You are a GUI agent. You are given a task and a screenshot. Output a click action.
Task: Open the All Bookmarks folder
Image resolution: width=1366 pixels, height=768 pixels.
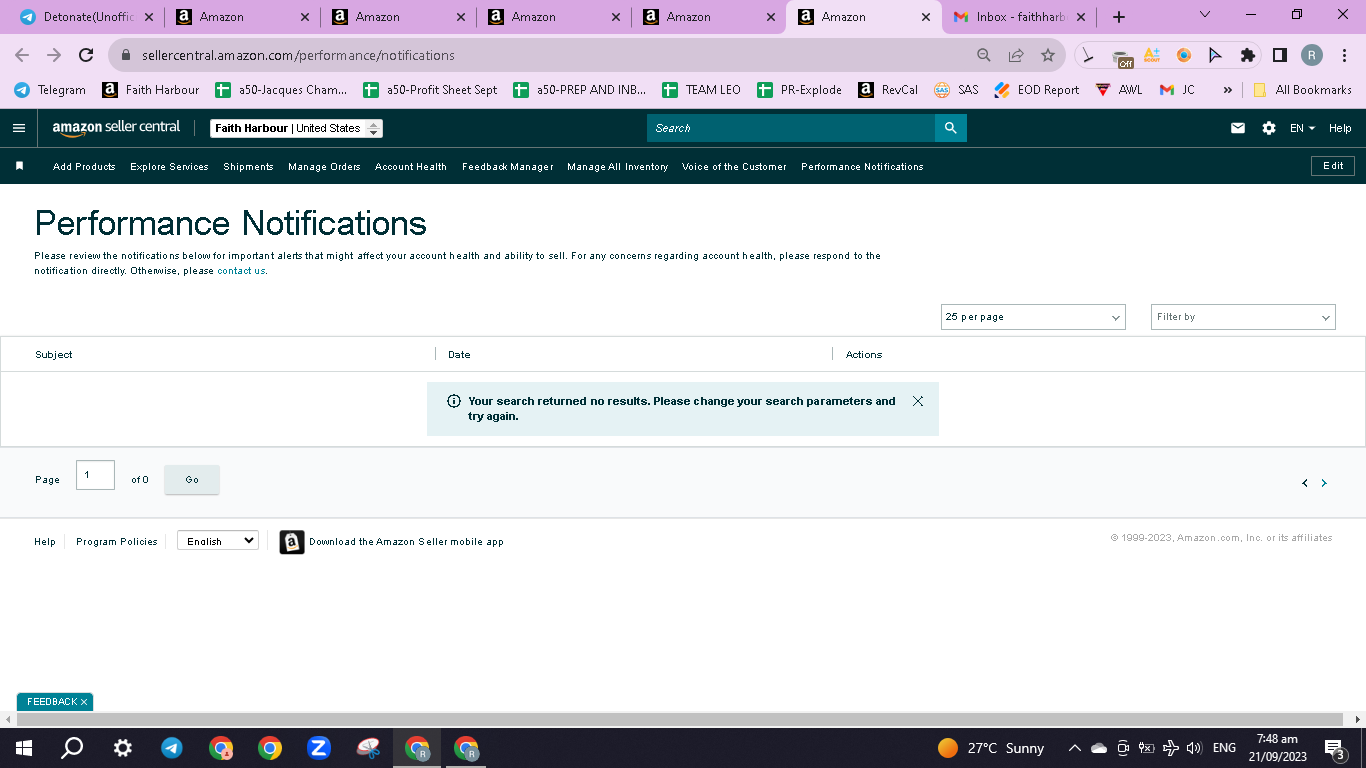coord(1302,90)
